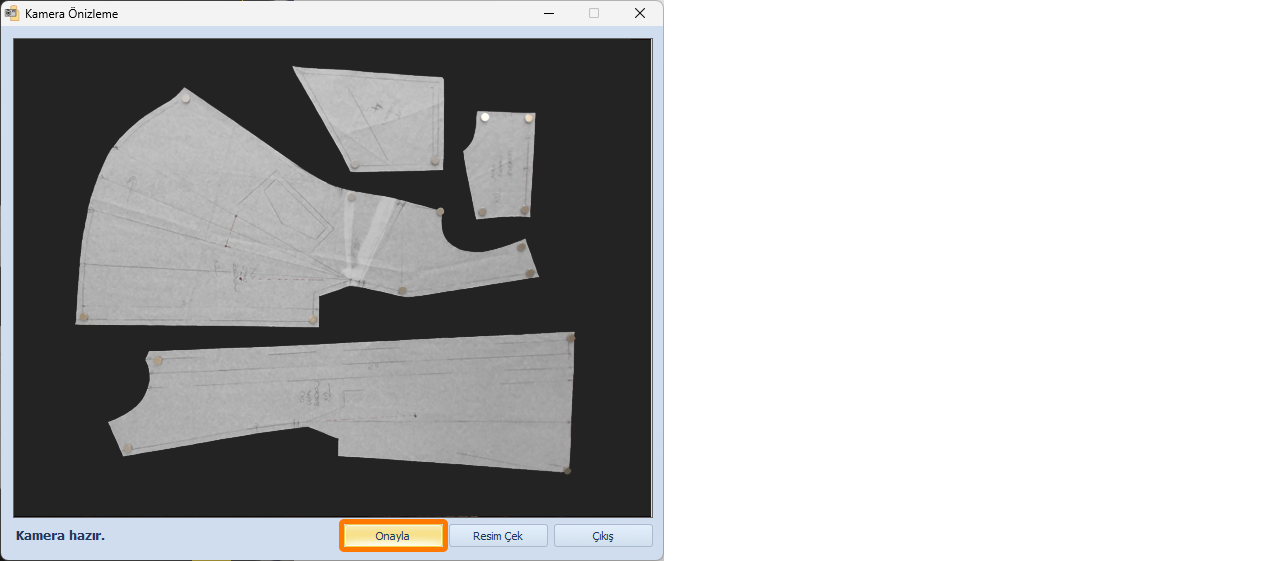1270x561 pixels.
Task: Click the magnet at the large piece's top corner
Action: 185,97
